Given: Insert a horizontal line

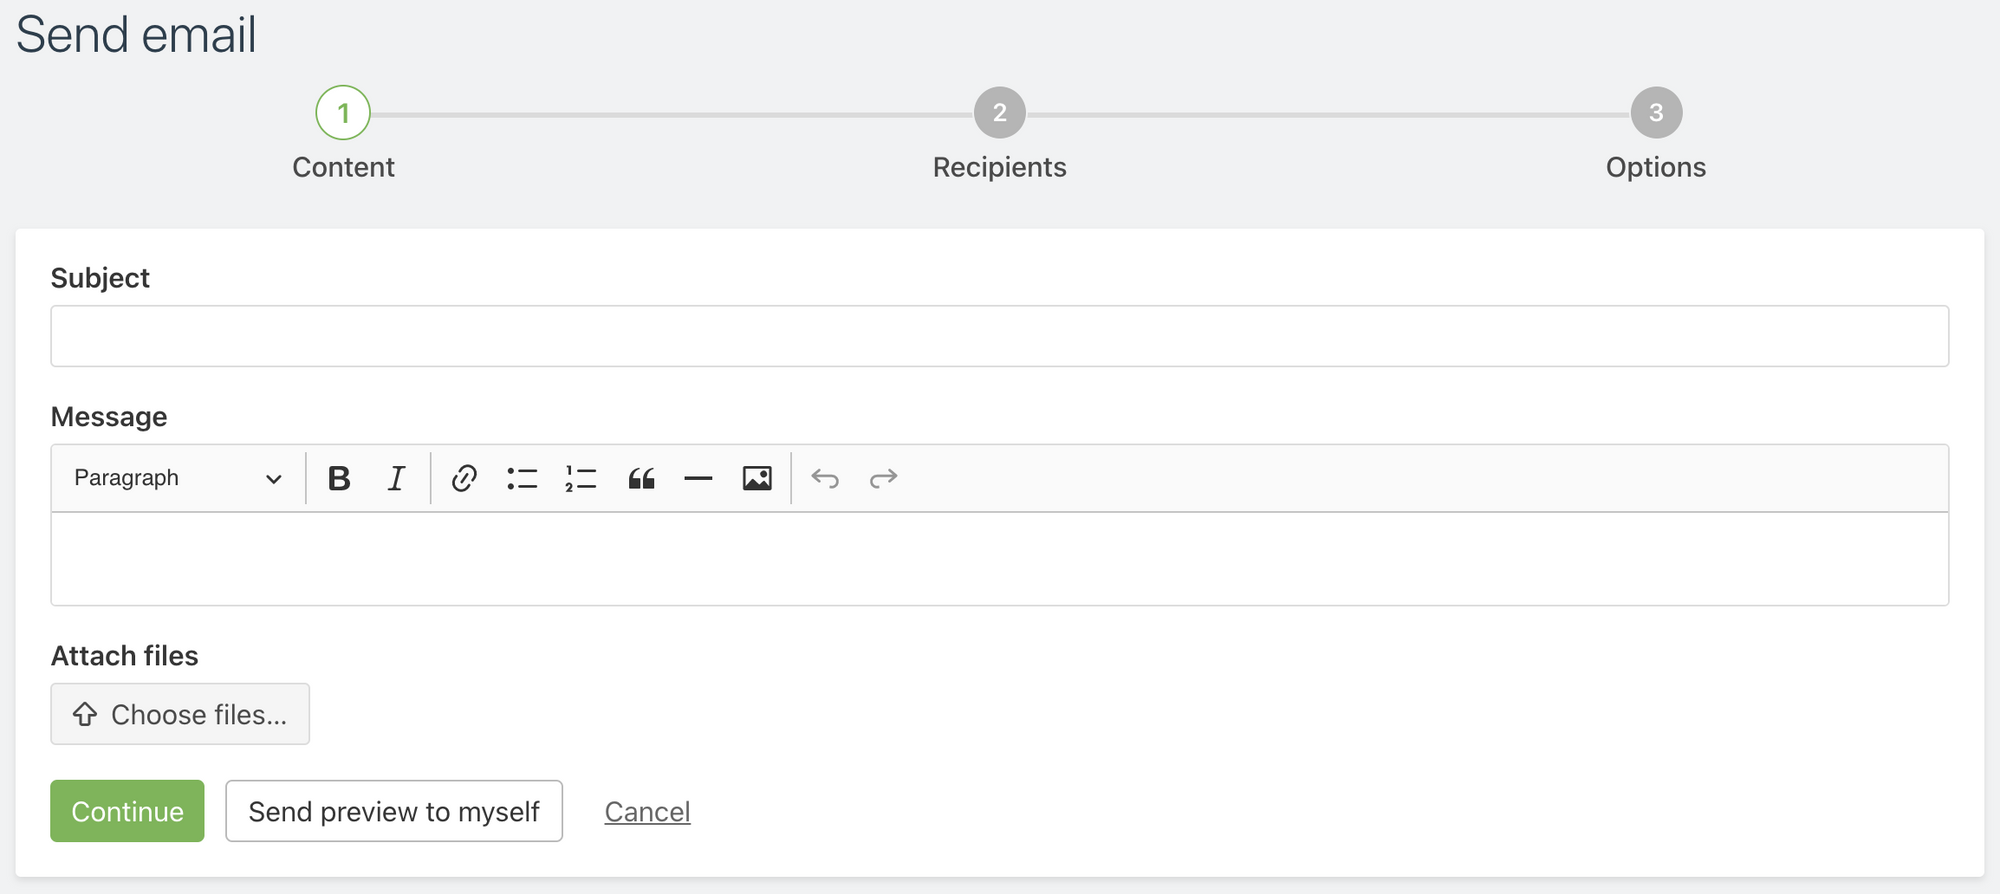Looking at the screenshot, I should (699, 478).
